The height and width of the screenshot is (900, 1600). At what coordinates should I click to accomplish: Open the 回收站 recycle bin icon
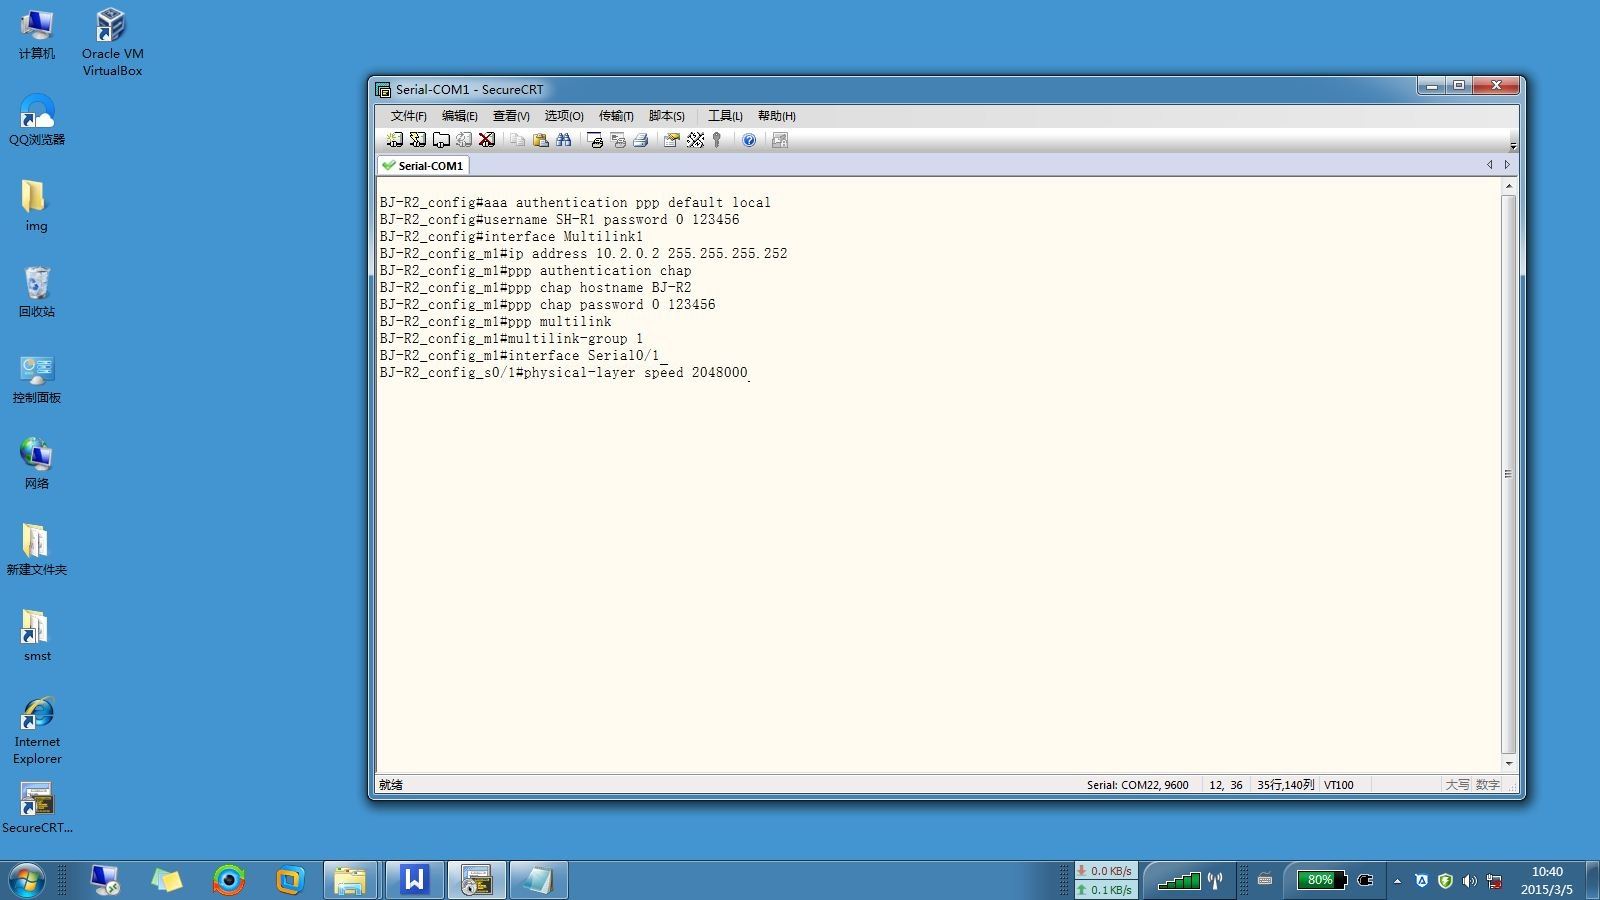click(x=37, y=292)
